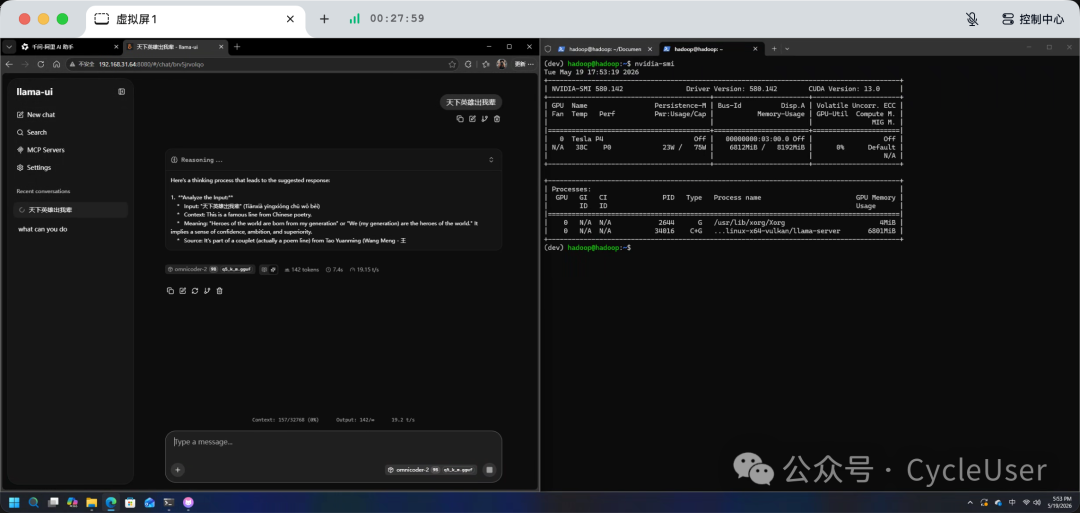
Task: Open the terminal profile dropdown arrow
Action: [x=787, y=49]
